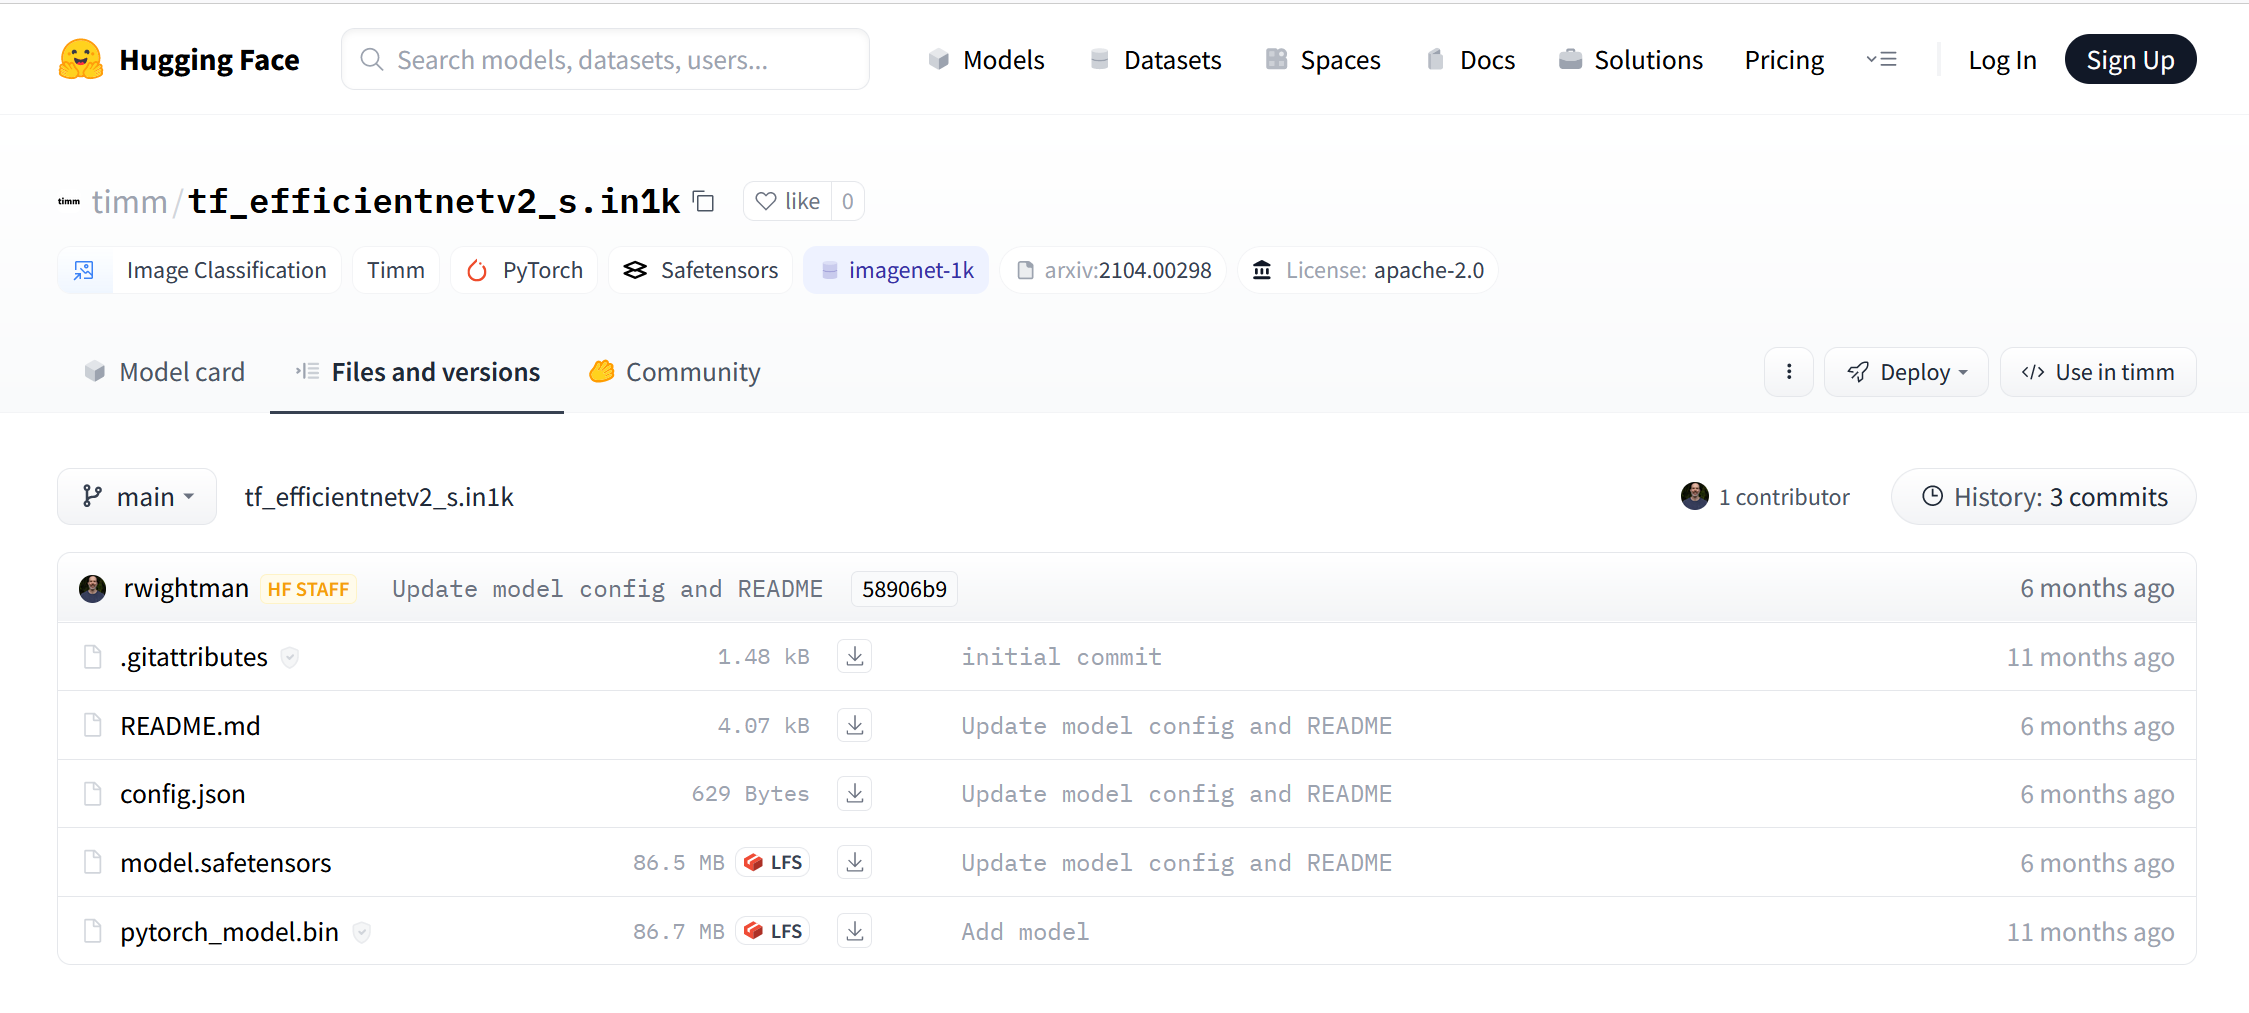
Task: Click the LFS badge on pytorch_model.bin
Action: [x=773, y=931]
